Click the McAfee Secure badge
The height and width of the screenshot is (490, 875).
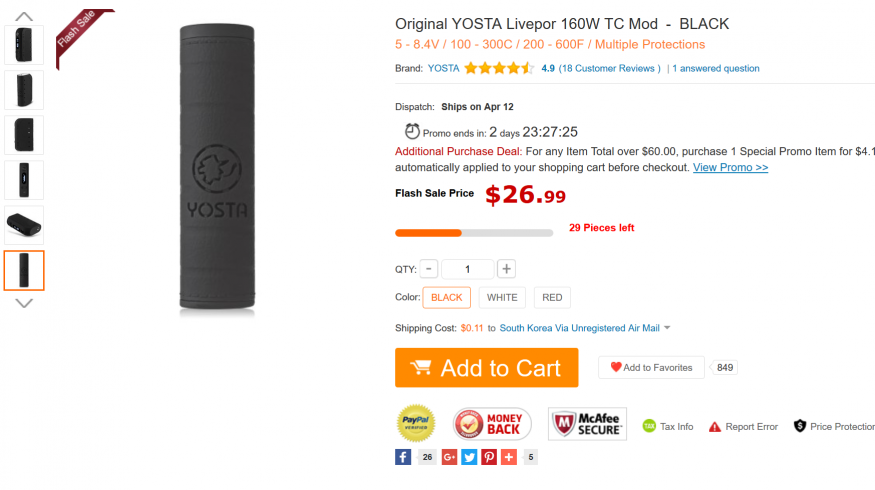587,424
